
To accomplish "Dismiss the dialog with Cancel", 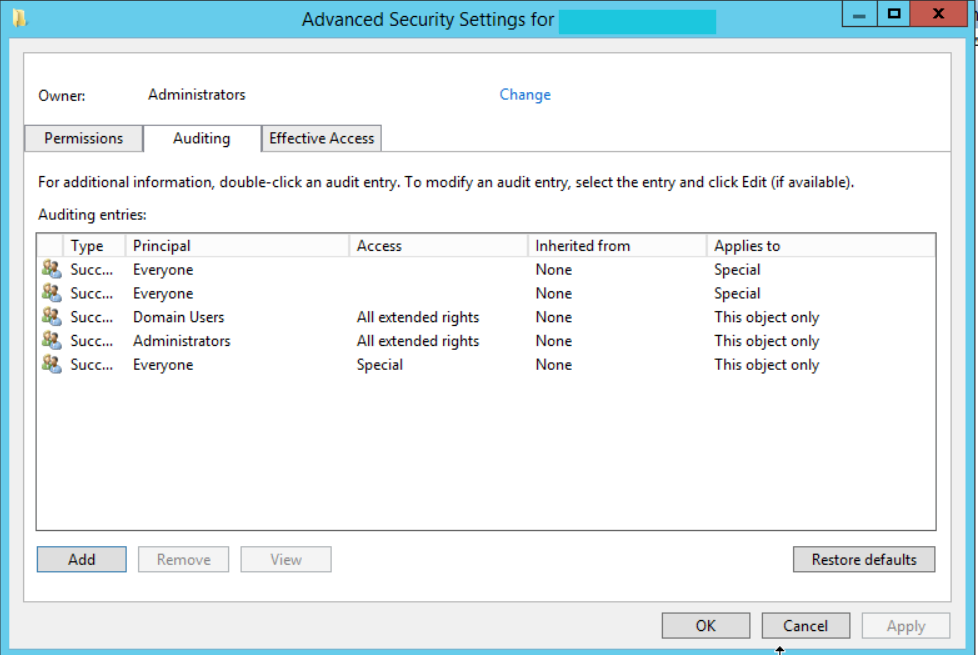I will point(805,625).
